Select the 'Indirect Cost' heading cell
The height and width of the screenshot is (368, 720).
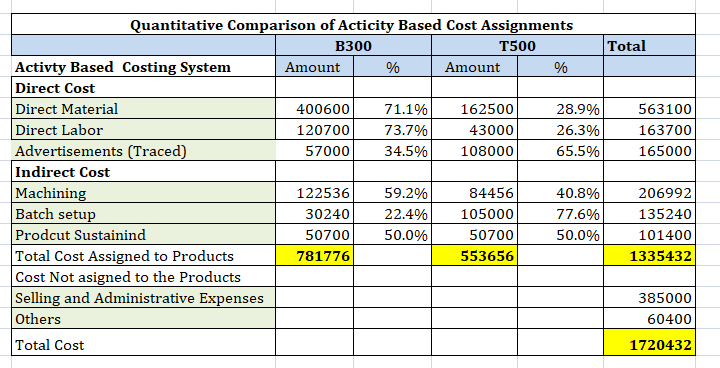tap(143, 172)
